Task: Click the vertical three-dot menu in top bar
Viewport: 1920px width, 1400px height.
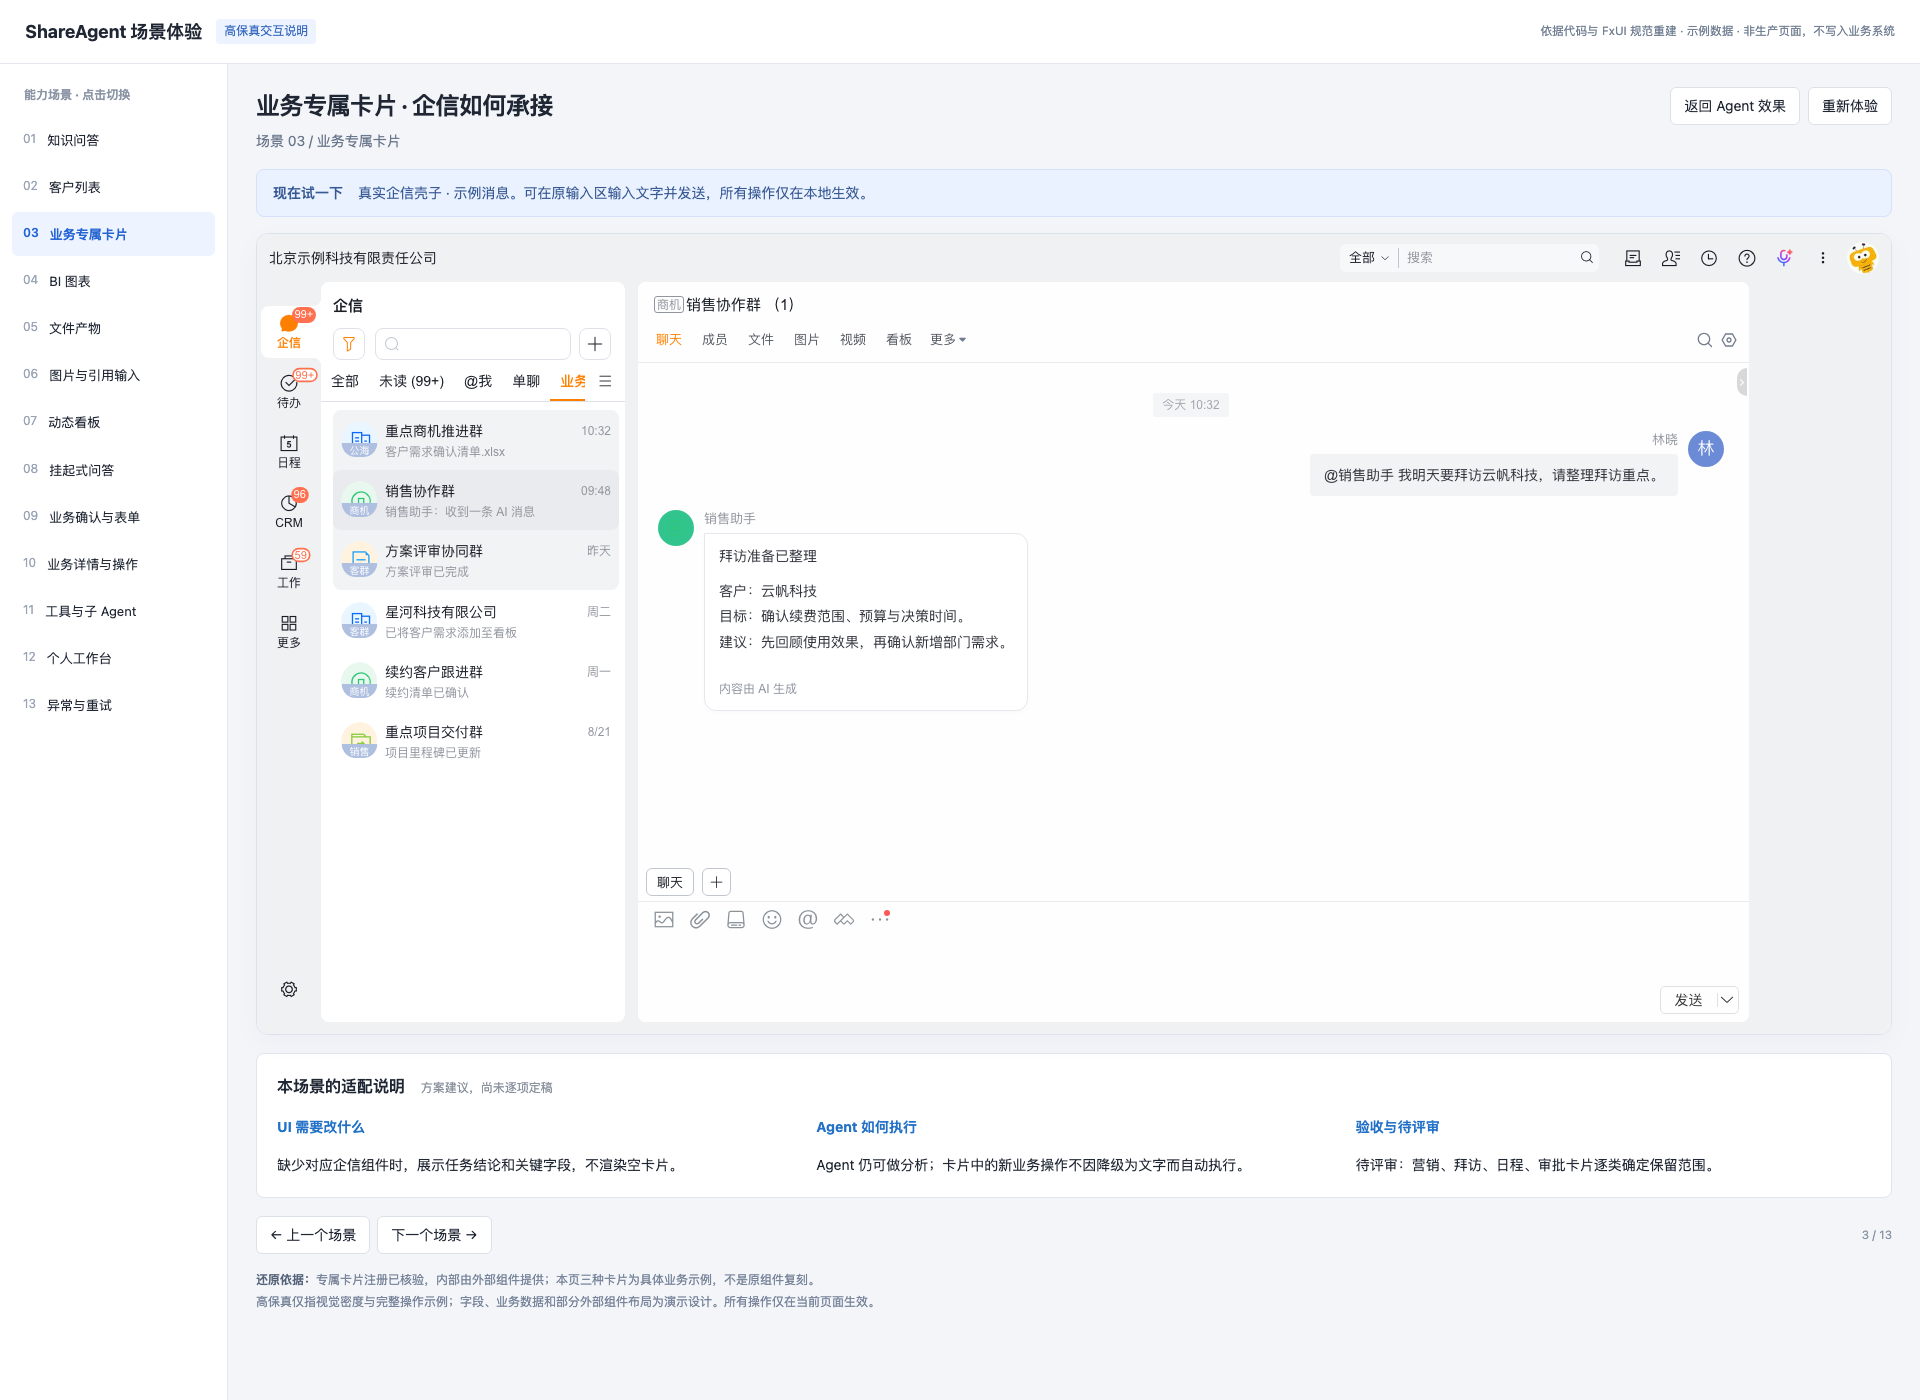Action: click(x=1823, y=258)
